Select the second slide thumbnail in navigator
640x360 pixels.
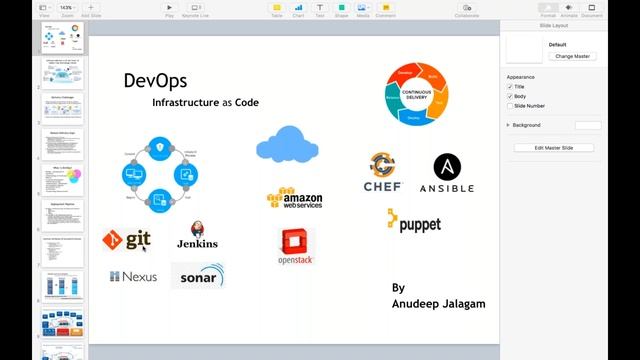[x=62, y=73]
